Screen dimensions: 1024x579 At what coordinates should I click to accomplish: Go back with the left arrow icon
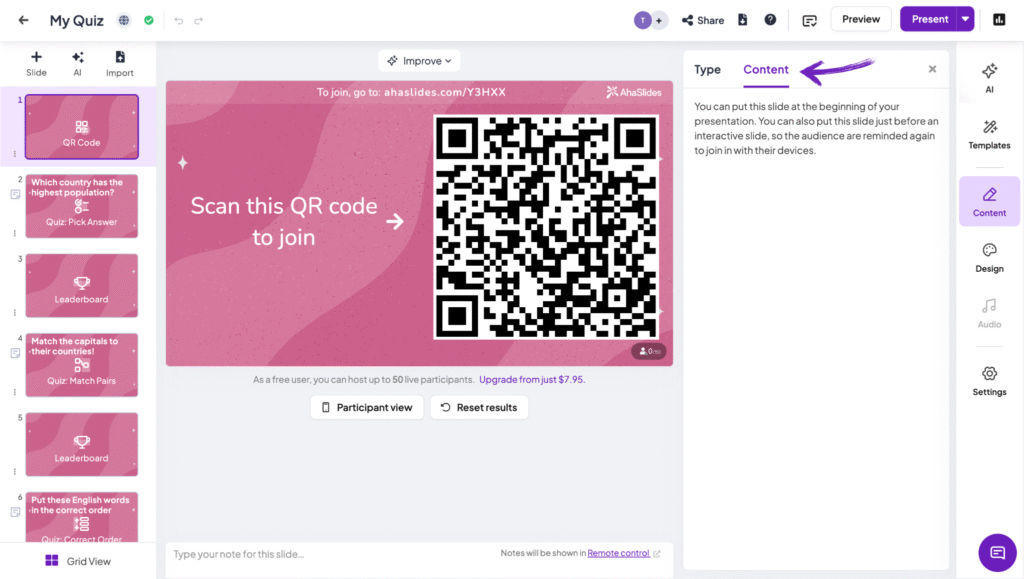tap(24, 20)
